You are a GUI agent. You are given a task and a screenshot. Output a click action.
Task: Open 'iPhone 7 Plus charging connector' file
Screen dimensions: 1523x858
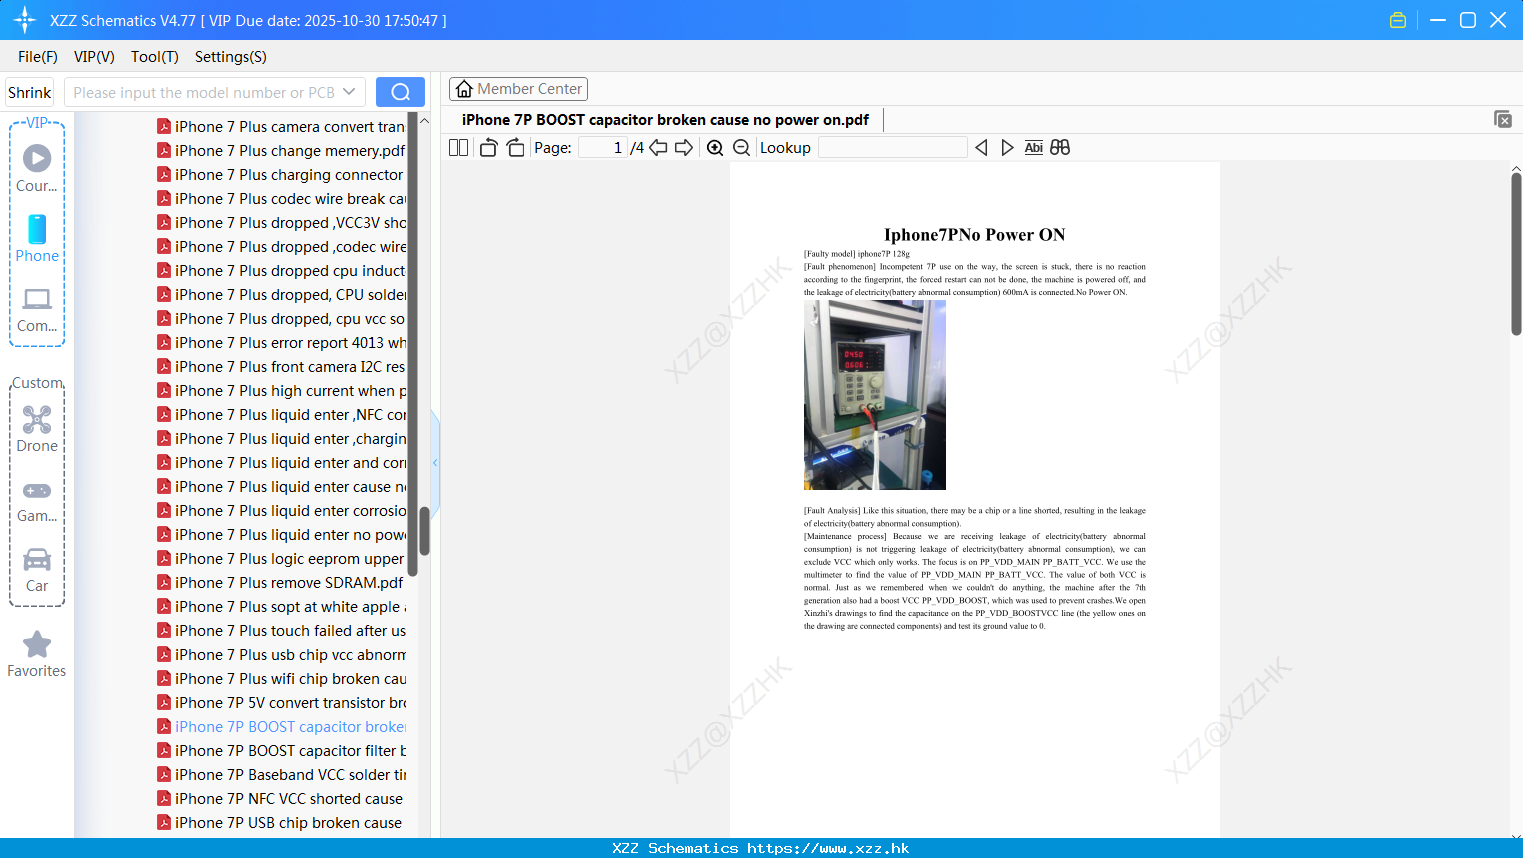[289, 174]
